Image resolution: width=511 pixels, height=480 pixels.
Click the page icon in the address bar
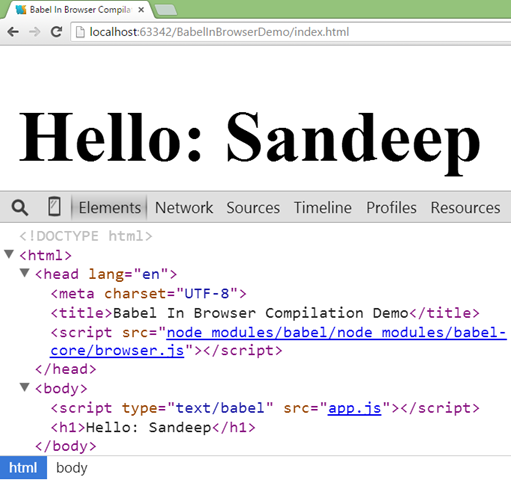point(80,32)
